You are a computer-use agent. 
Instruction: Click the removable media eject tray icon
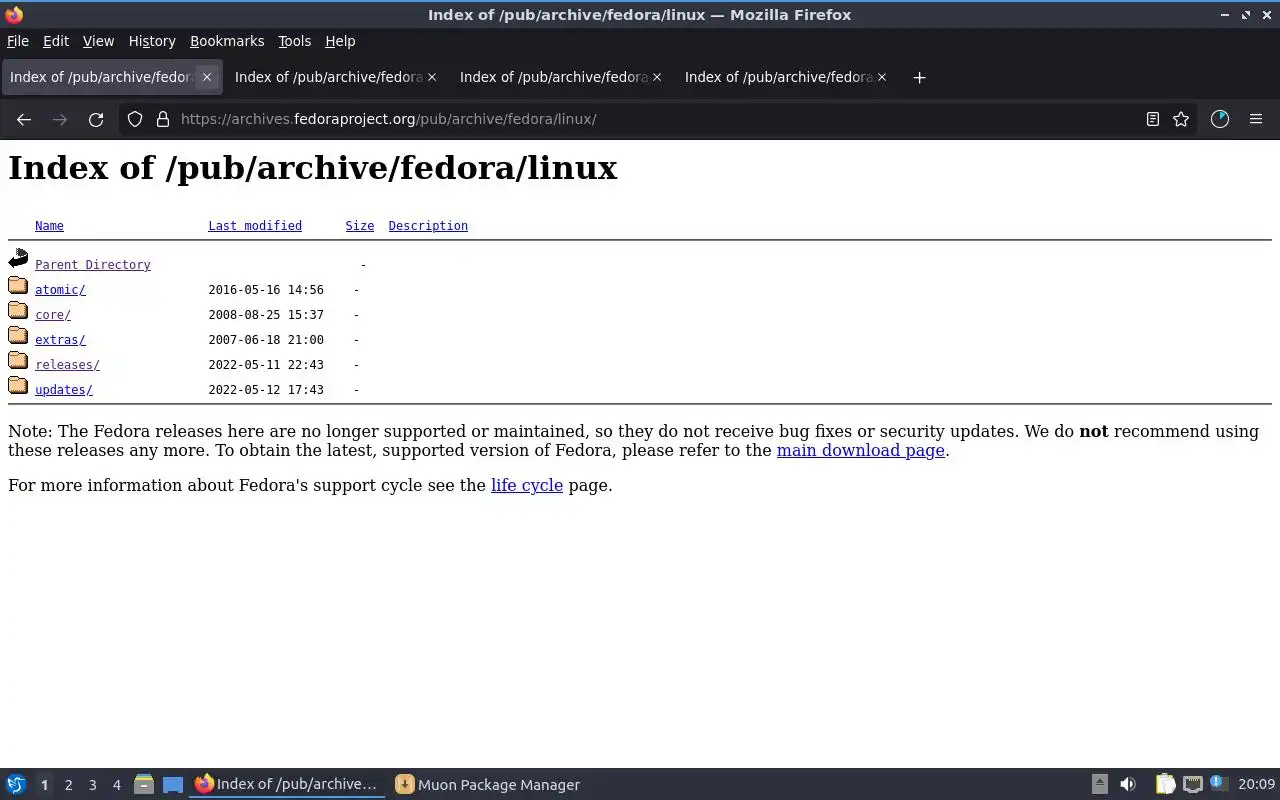[1100, 785]
